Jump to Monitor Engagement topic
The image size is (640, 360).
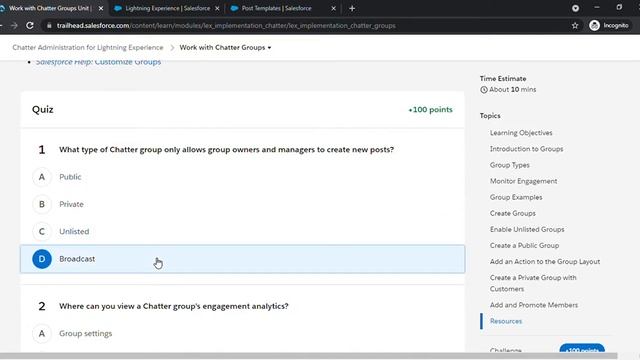click(x=523, y=181)
